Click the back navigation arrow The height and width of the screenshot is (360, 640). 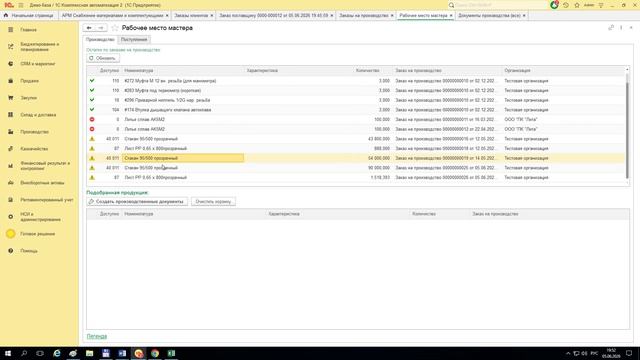pos(89,28)
